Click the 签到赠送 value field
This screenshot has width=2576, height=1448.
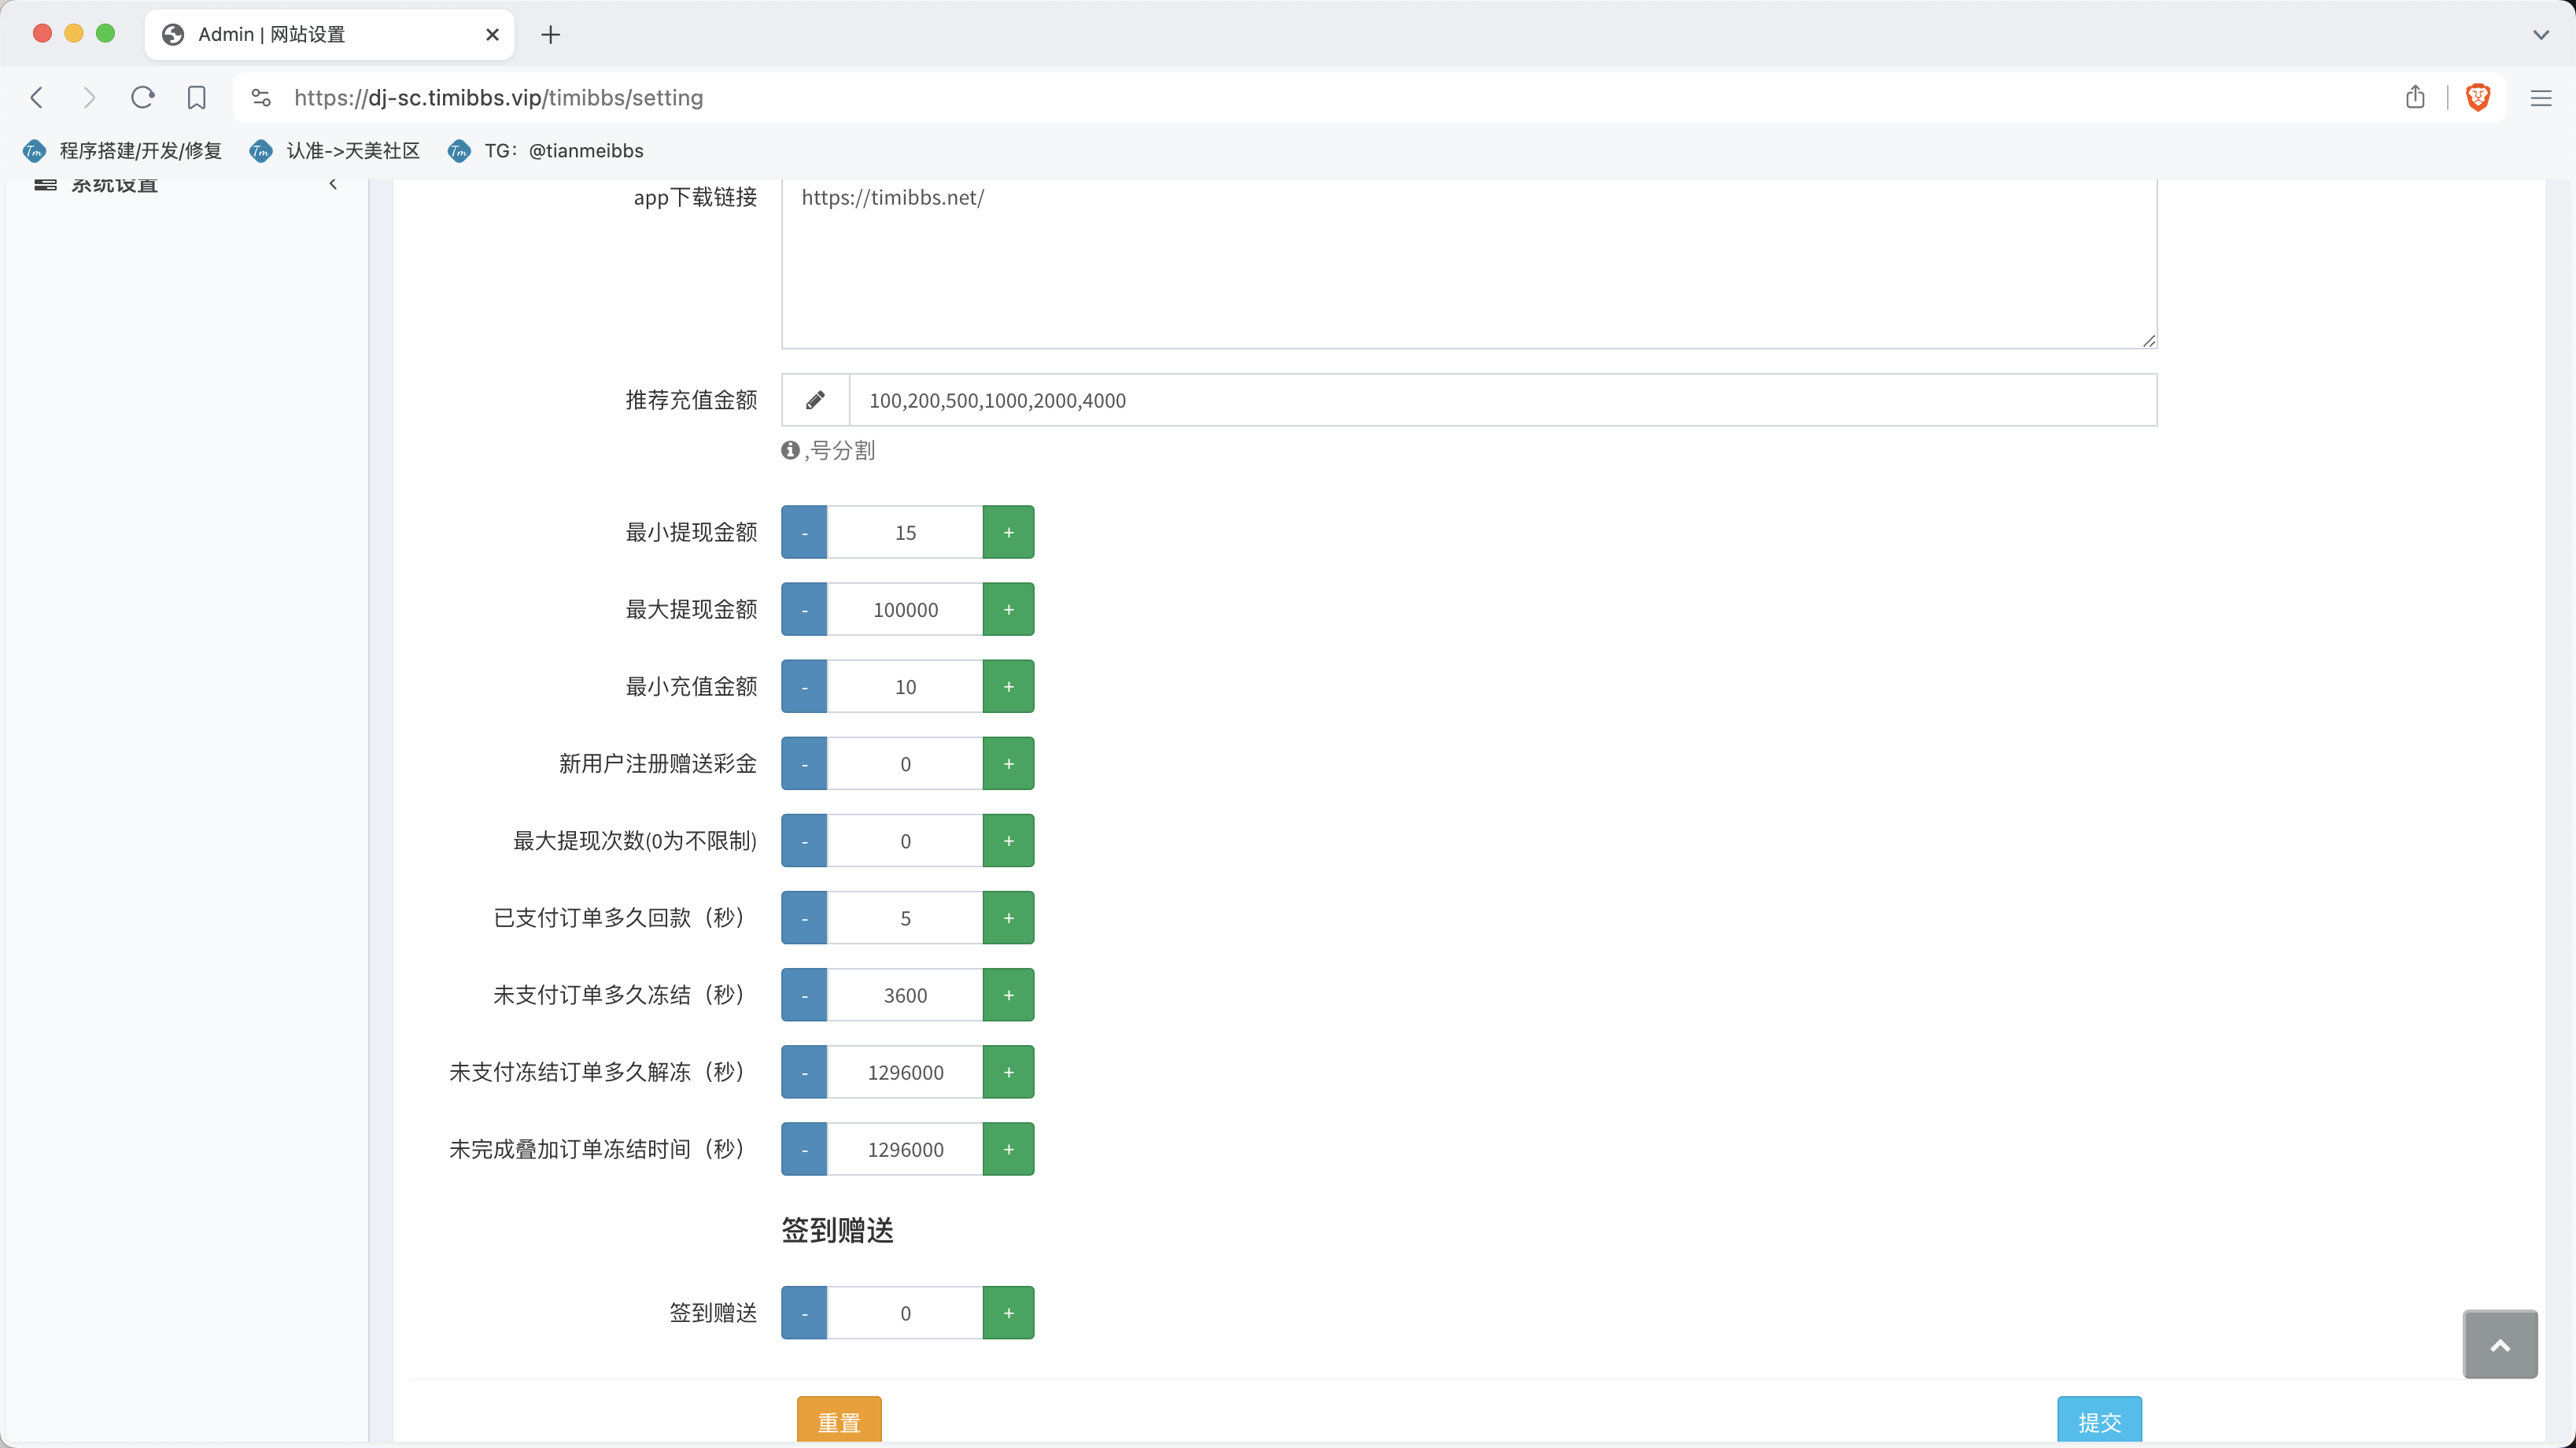(905, 1312)
